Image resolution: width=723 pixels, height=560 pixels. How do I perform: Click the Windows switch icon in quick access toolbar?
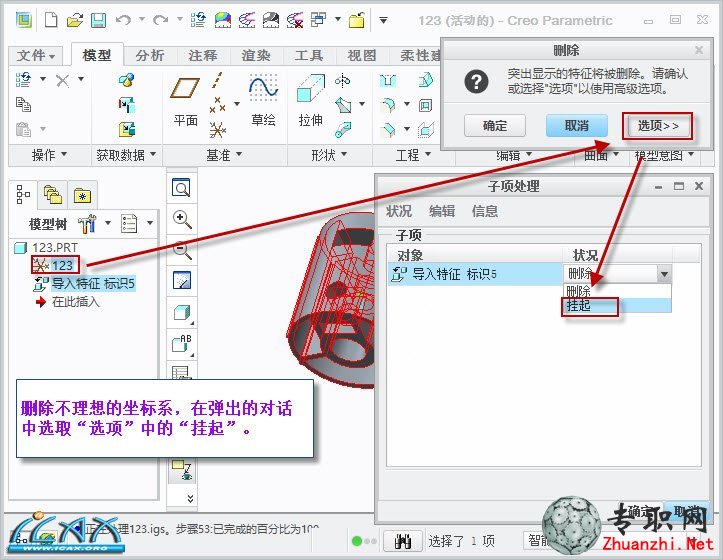[x=318, y=20]
